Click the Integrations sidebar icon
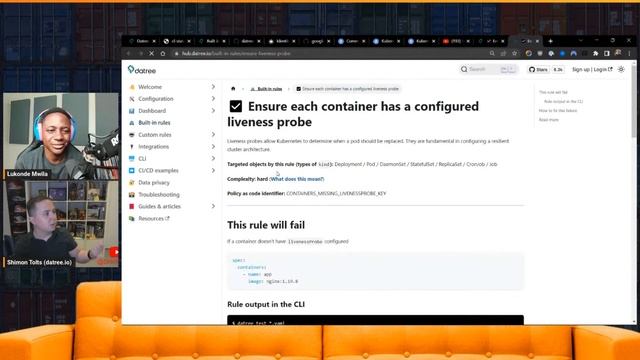Screen dimensions: 640x360 (132, 147)
